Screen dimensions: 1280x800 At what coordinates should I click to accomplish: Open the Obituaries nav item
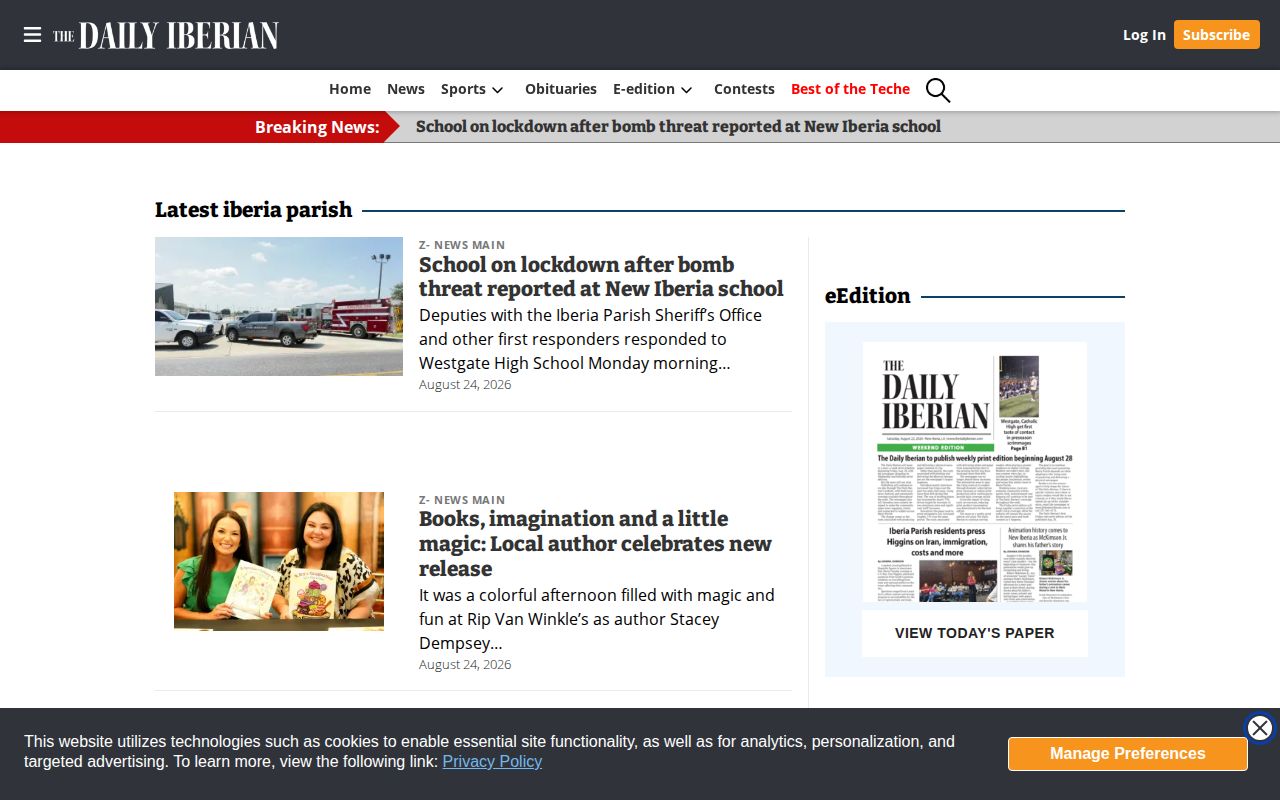(561, 89)
